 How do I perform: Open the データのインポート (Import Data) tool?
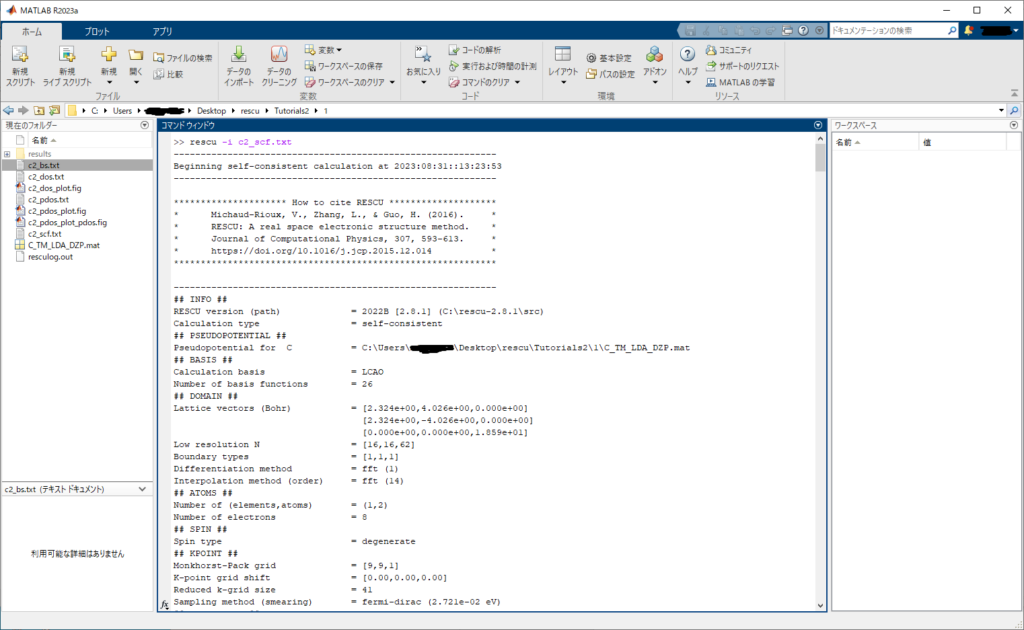point(239,56)
